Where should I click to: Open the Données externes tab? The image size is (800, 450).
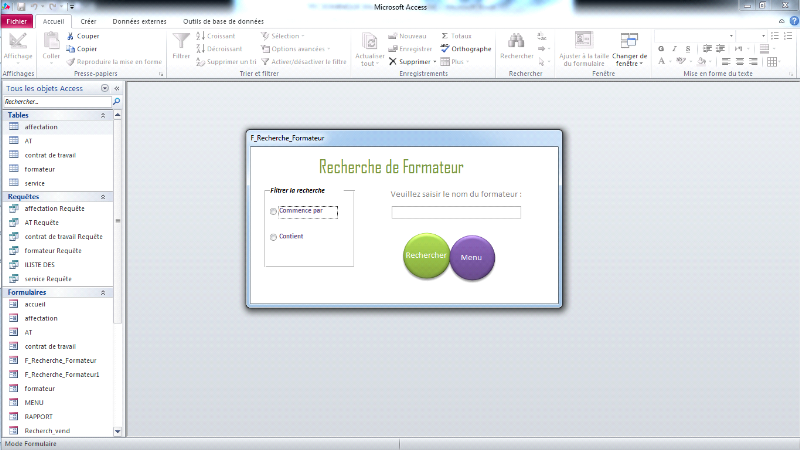point(139,20)
